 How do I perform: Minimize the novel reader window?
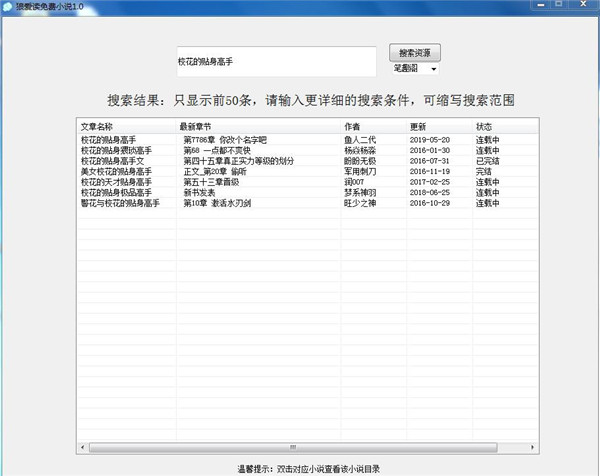(x=541, y=5)
